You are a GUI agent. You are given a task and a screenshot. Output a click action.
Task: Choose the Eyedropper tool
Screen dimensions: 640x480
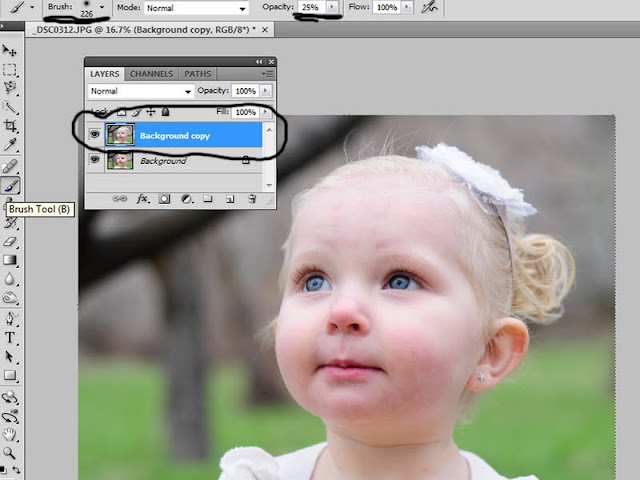click(10, 144)
